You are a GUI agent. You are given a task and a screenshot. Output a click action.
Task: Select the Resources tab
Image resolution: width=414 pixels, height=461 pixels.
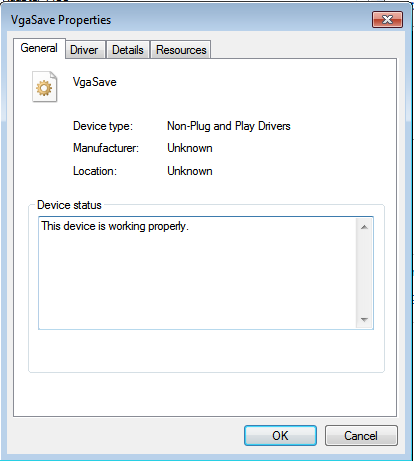click(181, 50)
